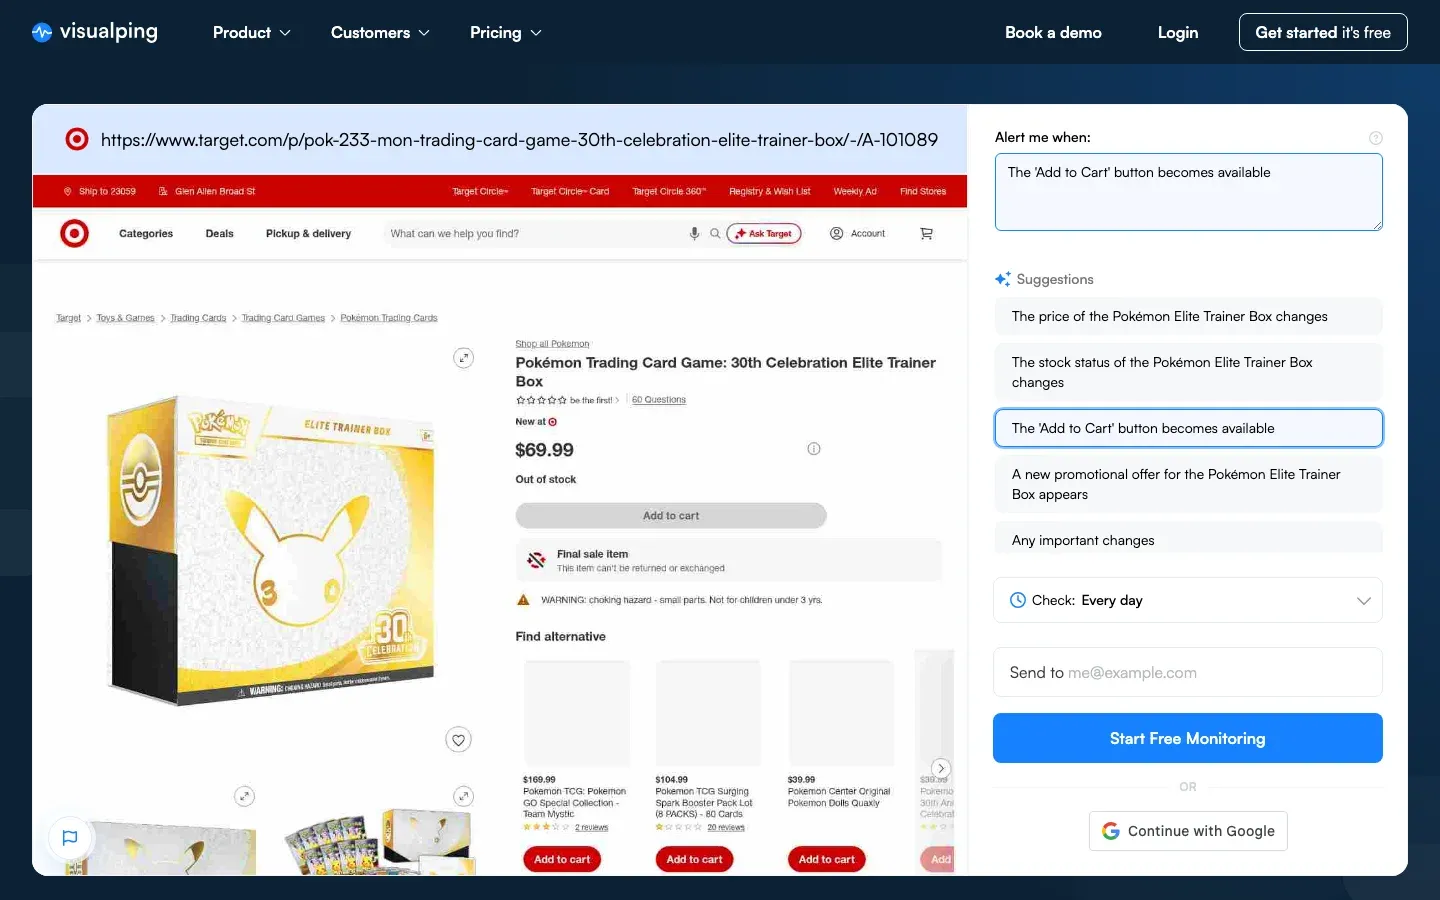Open the Login page
This screenshot has height=900, width=1440.
1177,32
